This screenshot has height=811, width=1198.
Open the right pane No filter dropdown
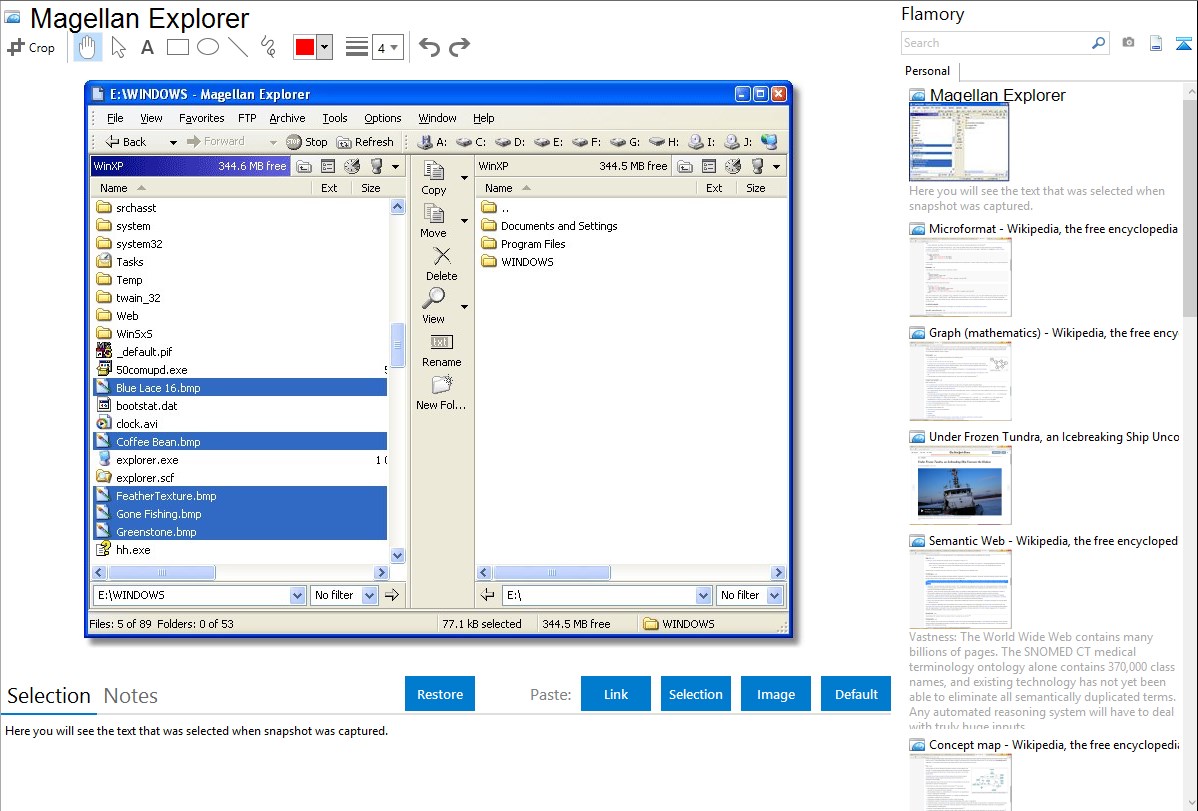coord(775,595)
